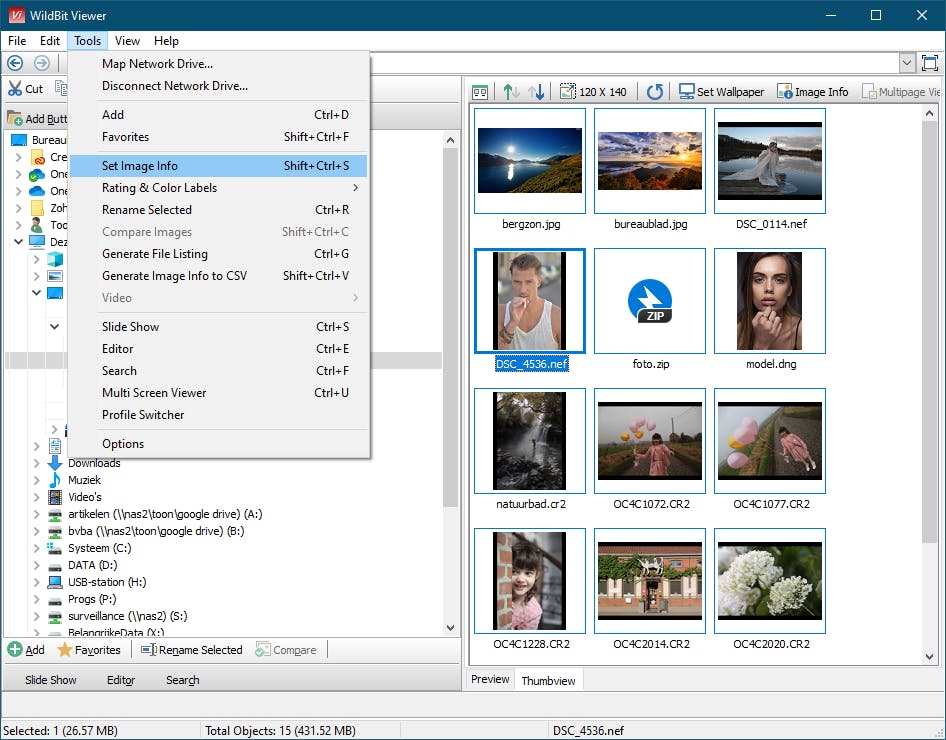Click the thumbnail view layout icon
946x740 pixels.
coord(480,92)
